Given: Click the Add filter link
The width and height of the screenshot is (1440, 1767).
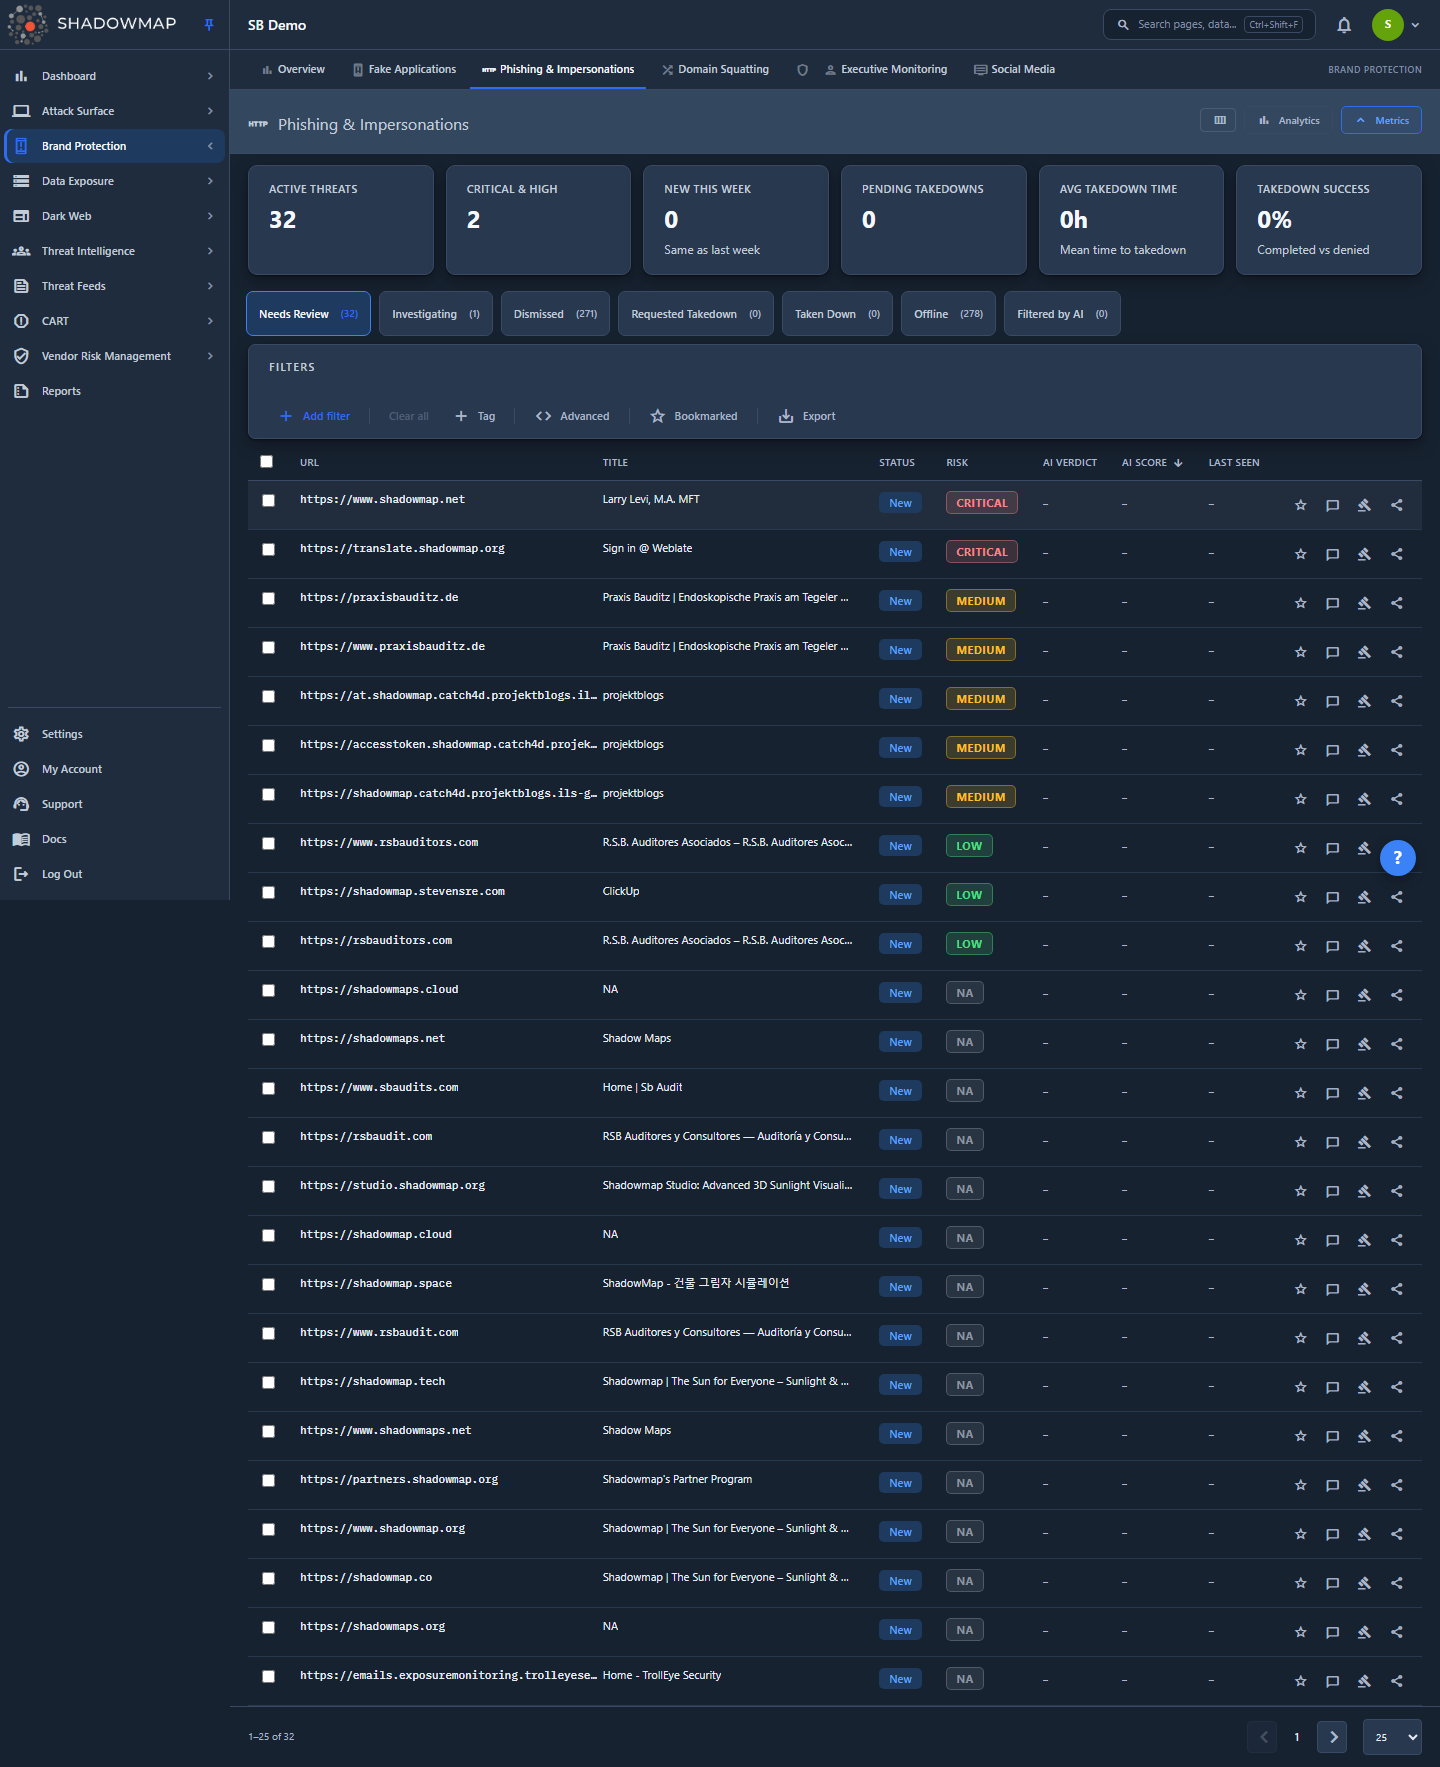Looking at the screenshot, I should [315, 416].
